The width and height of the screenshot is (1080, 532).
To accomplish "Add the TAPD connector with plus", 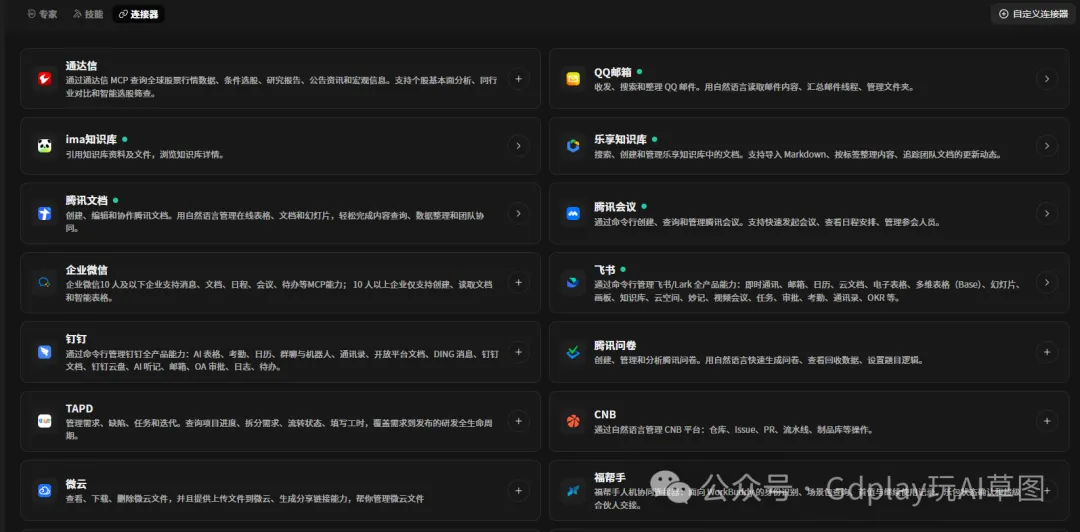I will [x=518, y=421].
